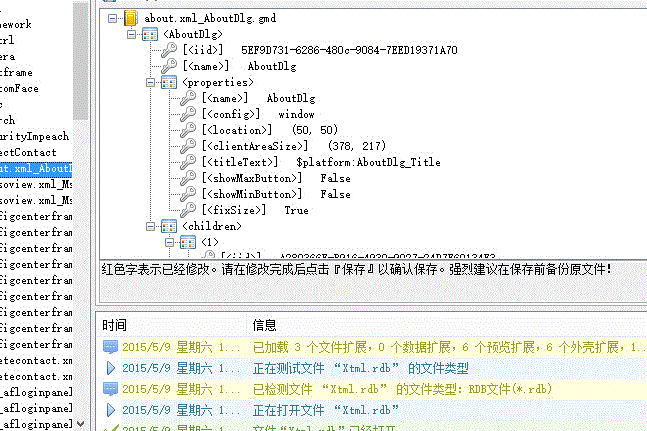This screenshot has width=647, height=431.
Task: Select the [<titleText>] property row
Action: (321, 162)
